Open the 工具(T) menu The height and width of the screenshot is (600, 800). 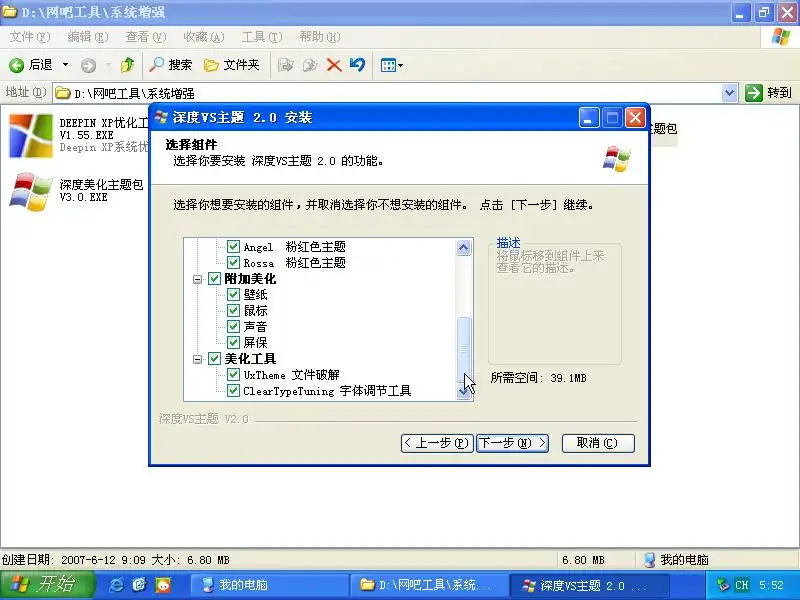pyautogui.click(x=262, y=37)
